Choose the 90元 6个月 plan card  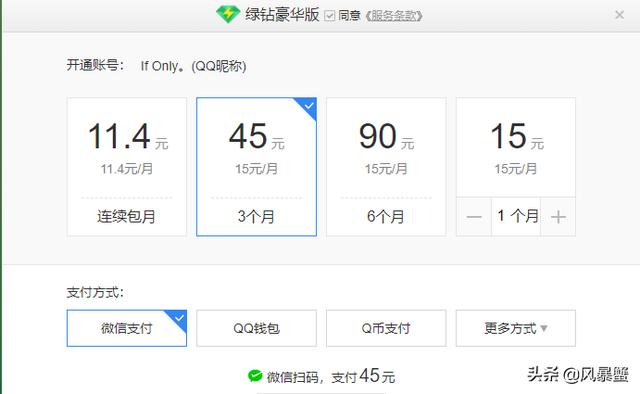tap(386, 167)
